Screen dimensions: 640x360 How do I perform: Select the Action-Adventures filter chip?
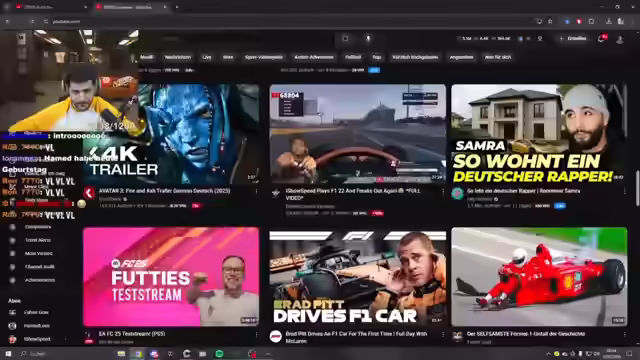point(314,57)
